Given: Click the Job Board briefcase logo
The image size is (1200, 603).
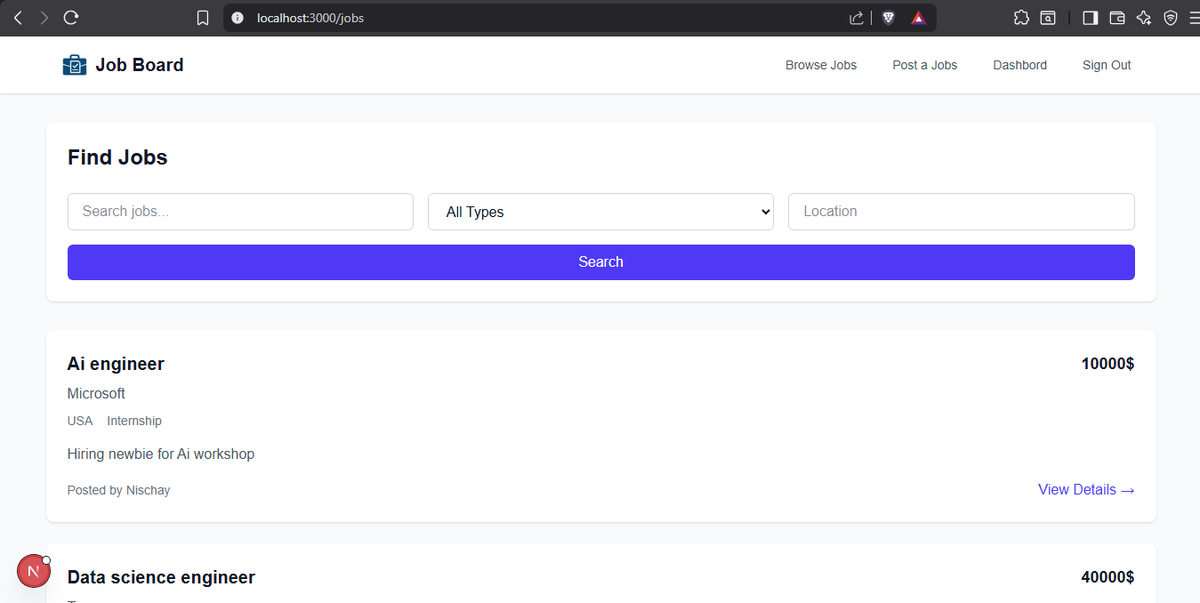Looking at the screenshot, I should (x=75, y=65).
